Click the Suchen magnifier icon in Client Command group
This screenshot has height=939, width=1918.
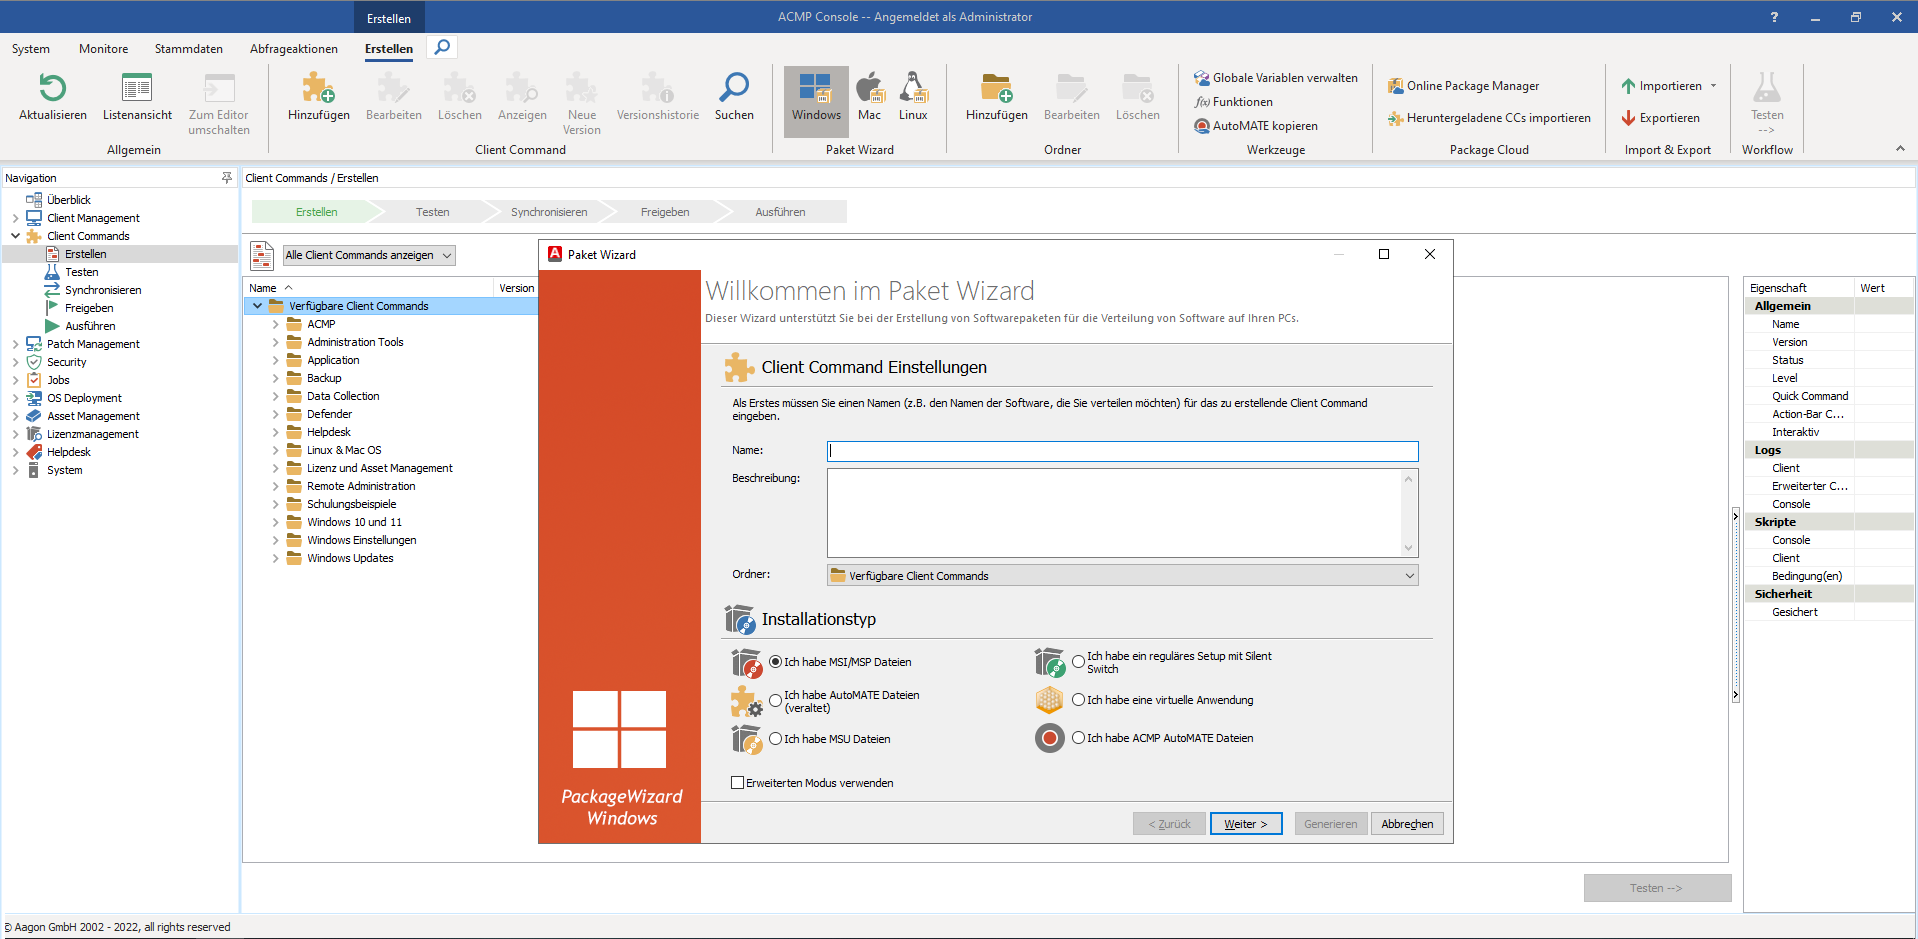click(x=733, y=89)
